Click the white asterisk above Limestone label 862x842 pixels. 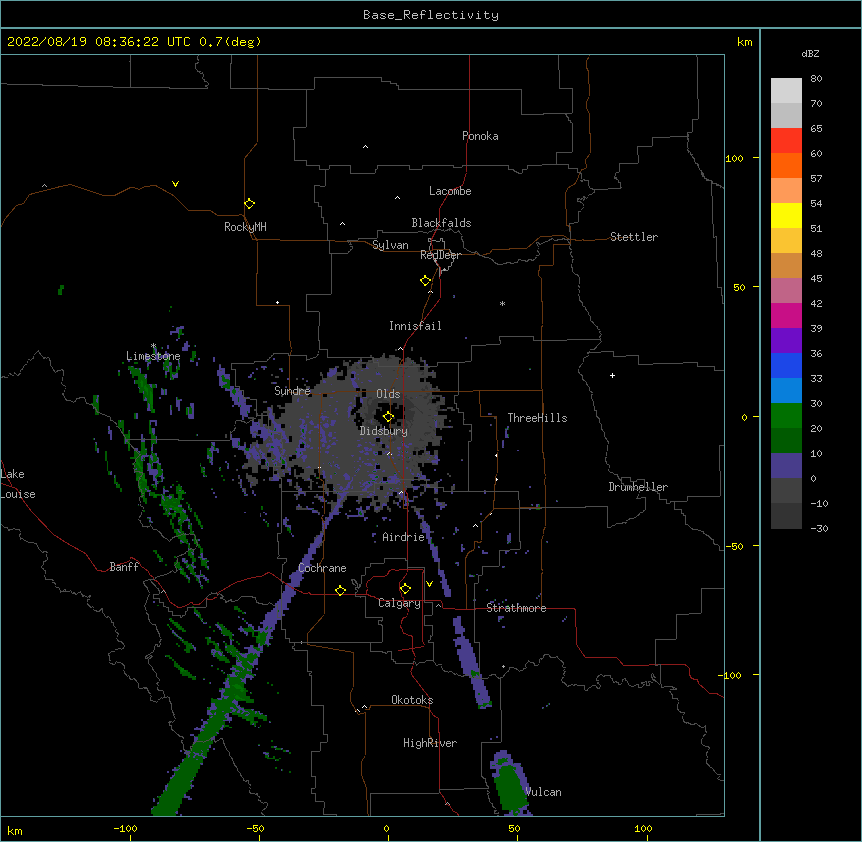click(153, 346)
